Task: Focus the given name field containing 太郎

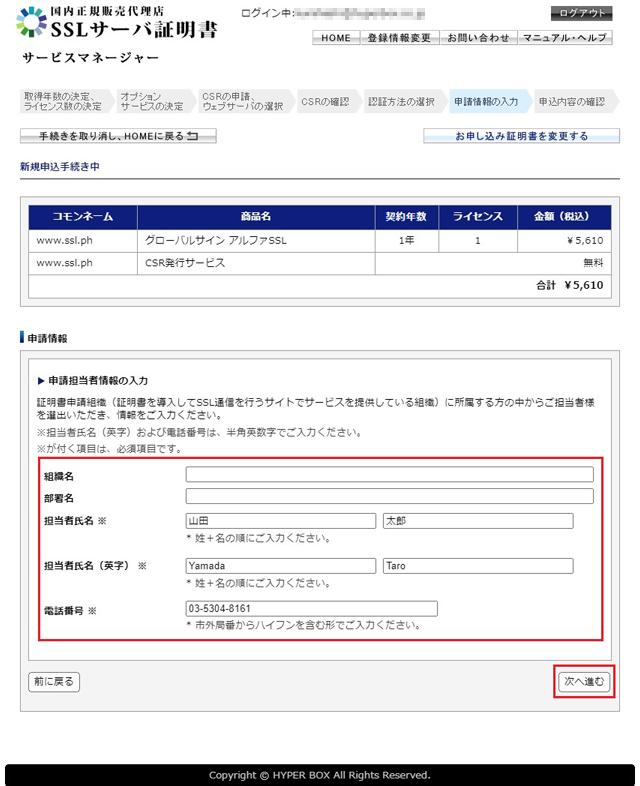Action: [x=478, y=521]
